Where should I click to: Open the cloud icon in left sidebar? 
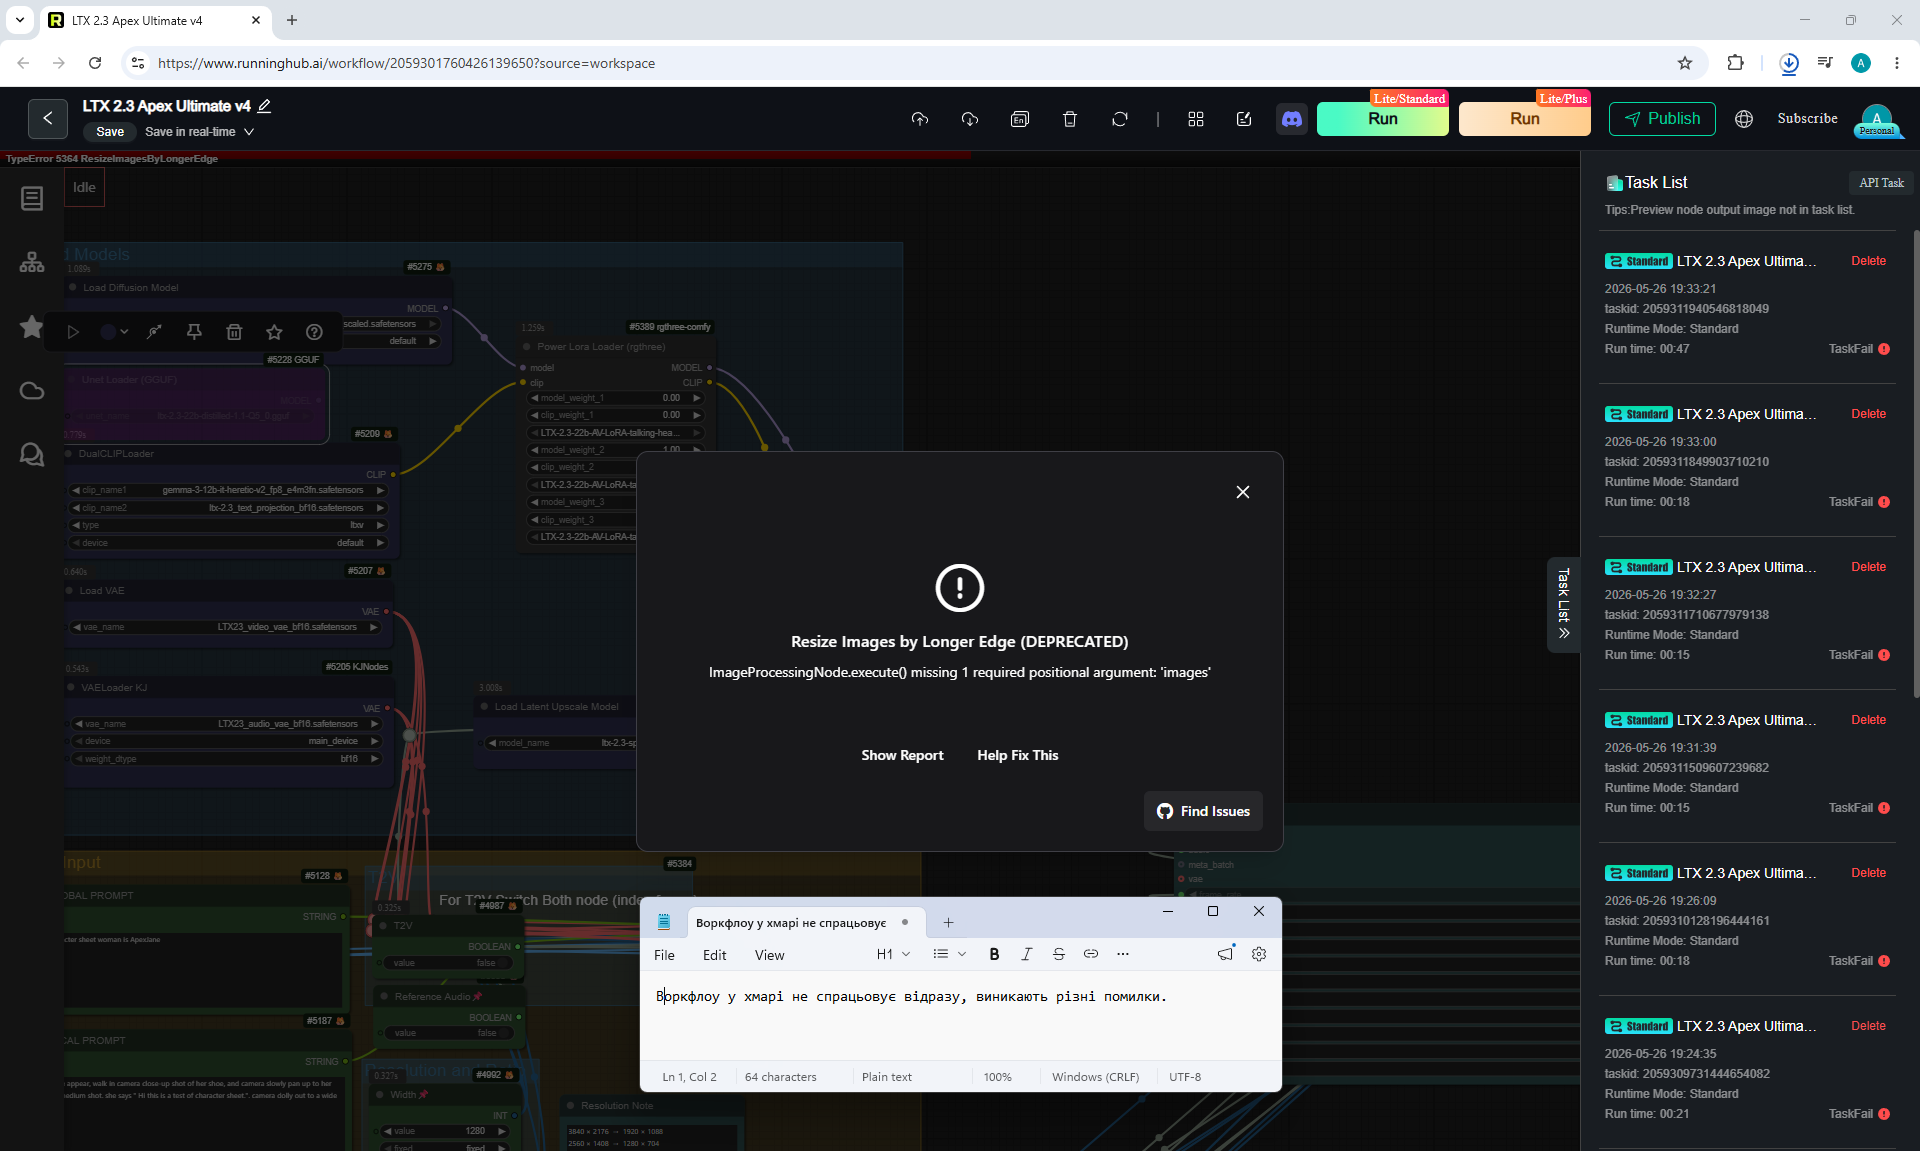tap(32, 391)
